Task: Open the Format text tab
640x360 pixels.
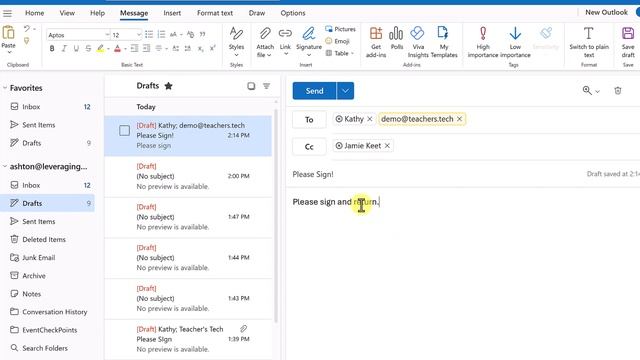Action: pos(215,13)
